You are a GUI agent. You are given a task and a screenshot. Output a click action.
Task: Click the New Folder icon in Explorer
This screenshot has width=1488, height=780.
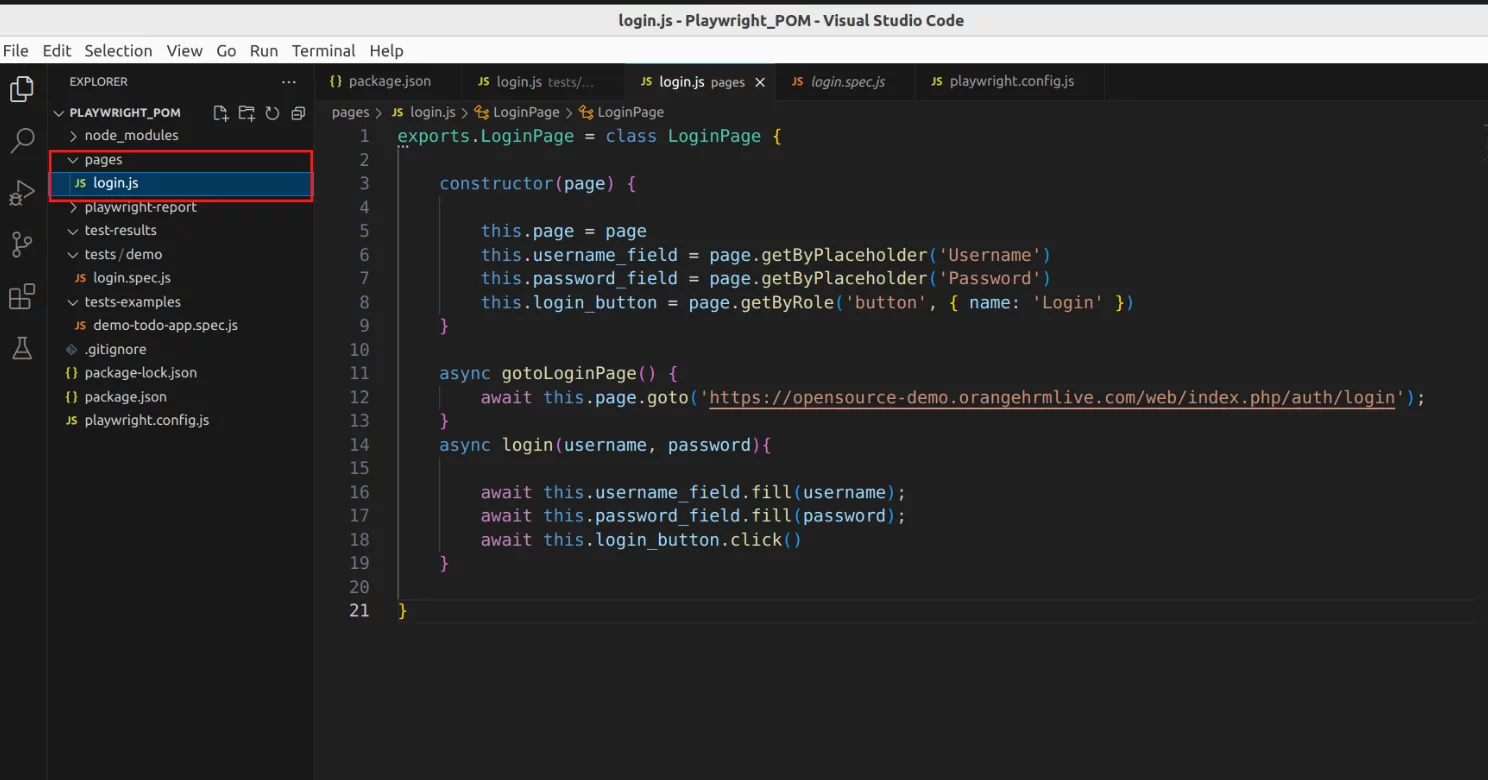[246, 113]
